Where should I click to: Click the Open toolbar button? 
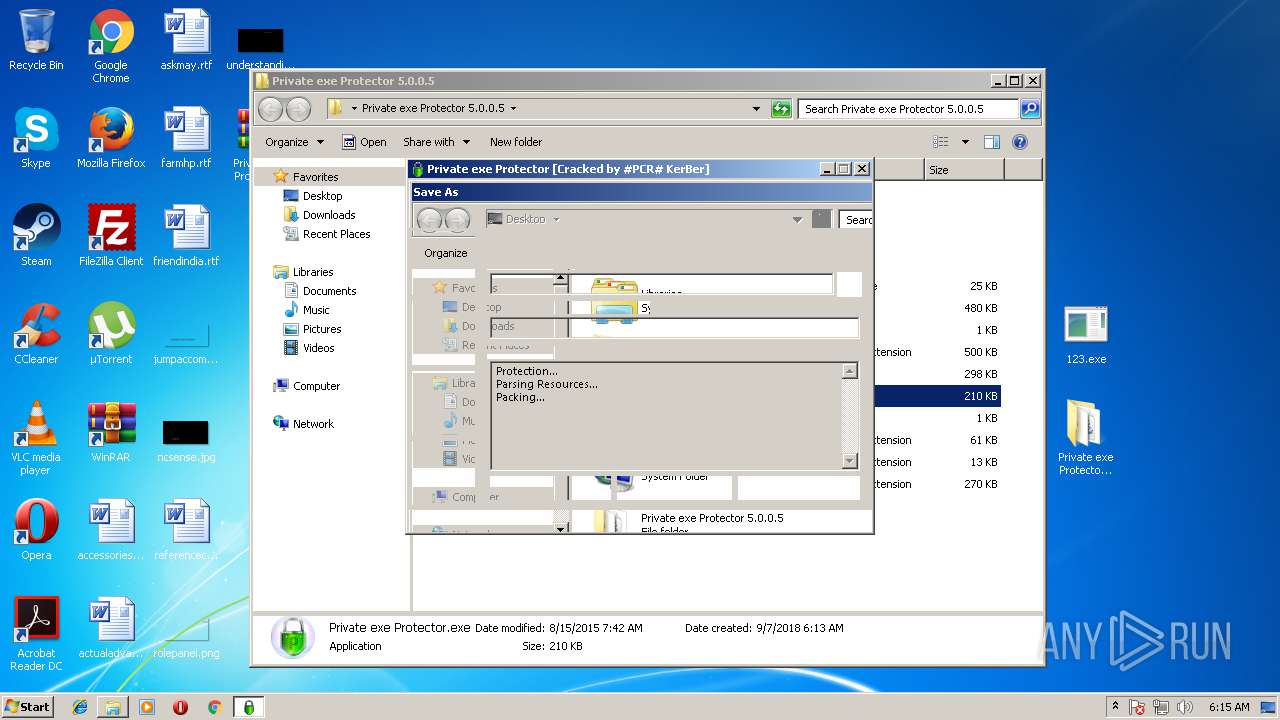tap(364, 142)
